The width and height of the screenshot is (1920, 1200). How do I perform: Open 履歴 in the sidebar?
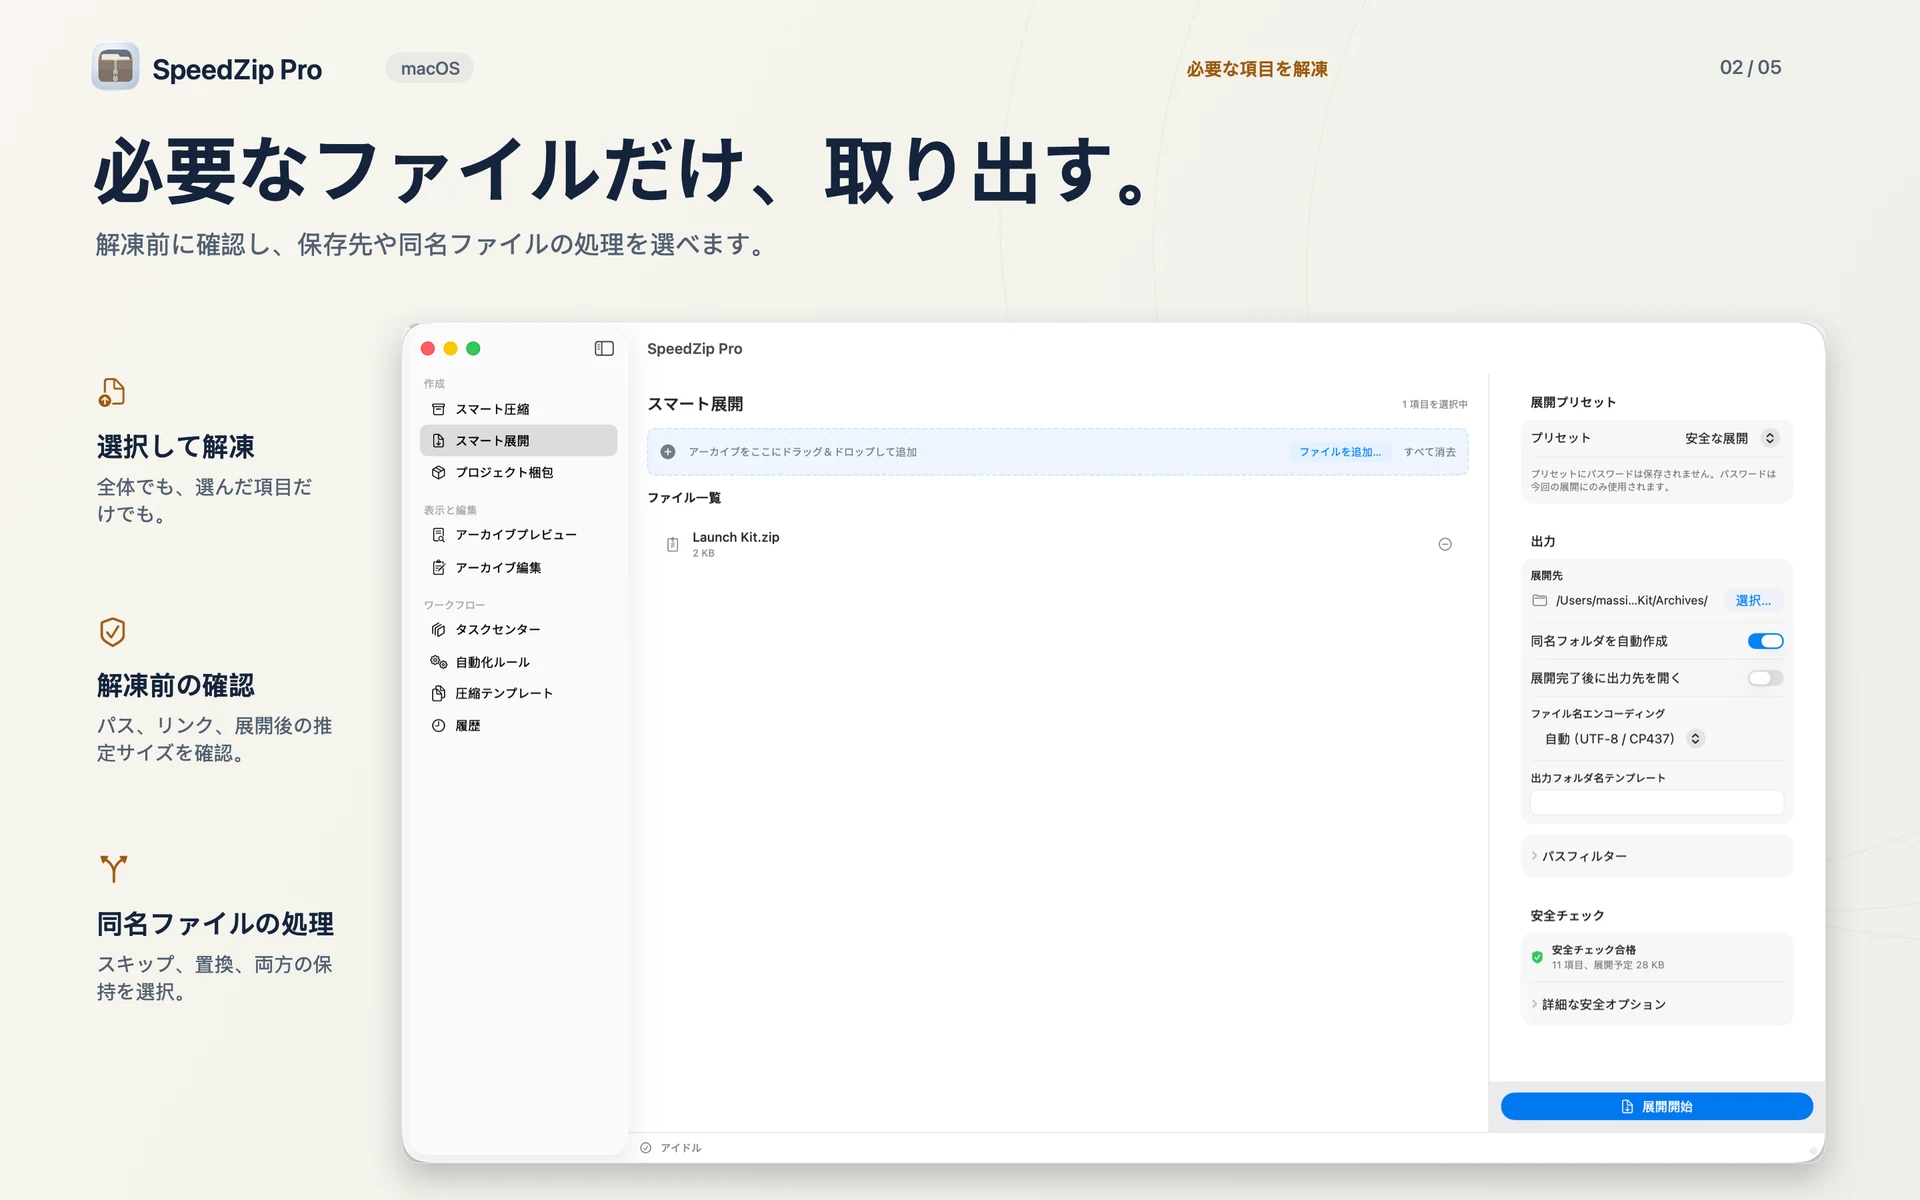(x=518, y=725)
